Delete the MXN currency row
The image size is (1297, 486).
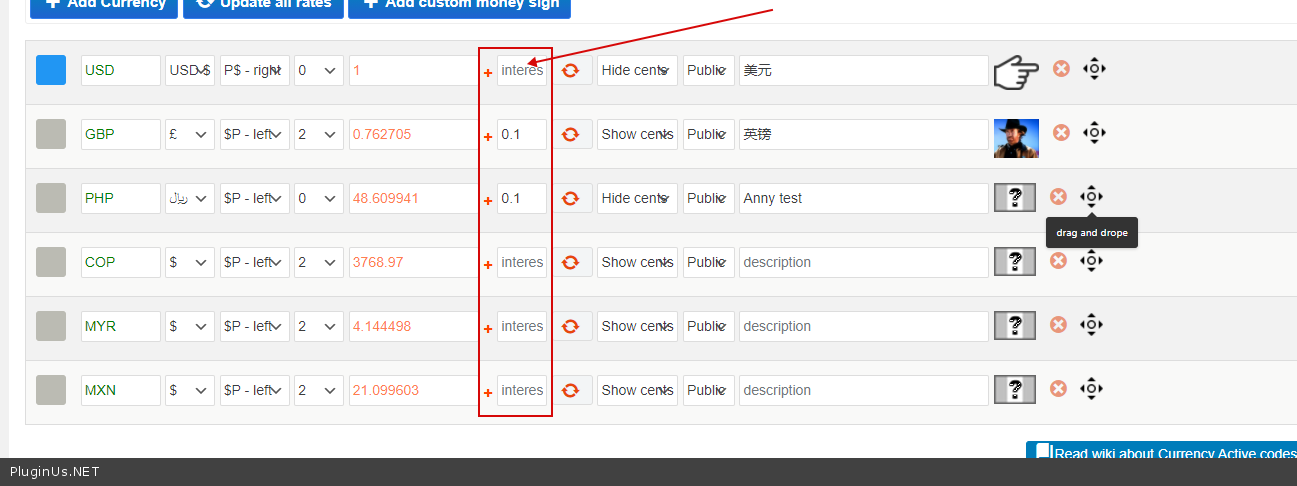tap(1058, 388)
